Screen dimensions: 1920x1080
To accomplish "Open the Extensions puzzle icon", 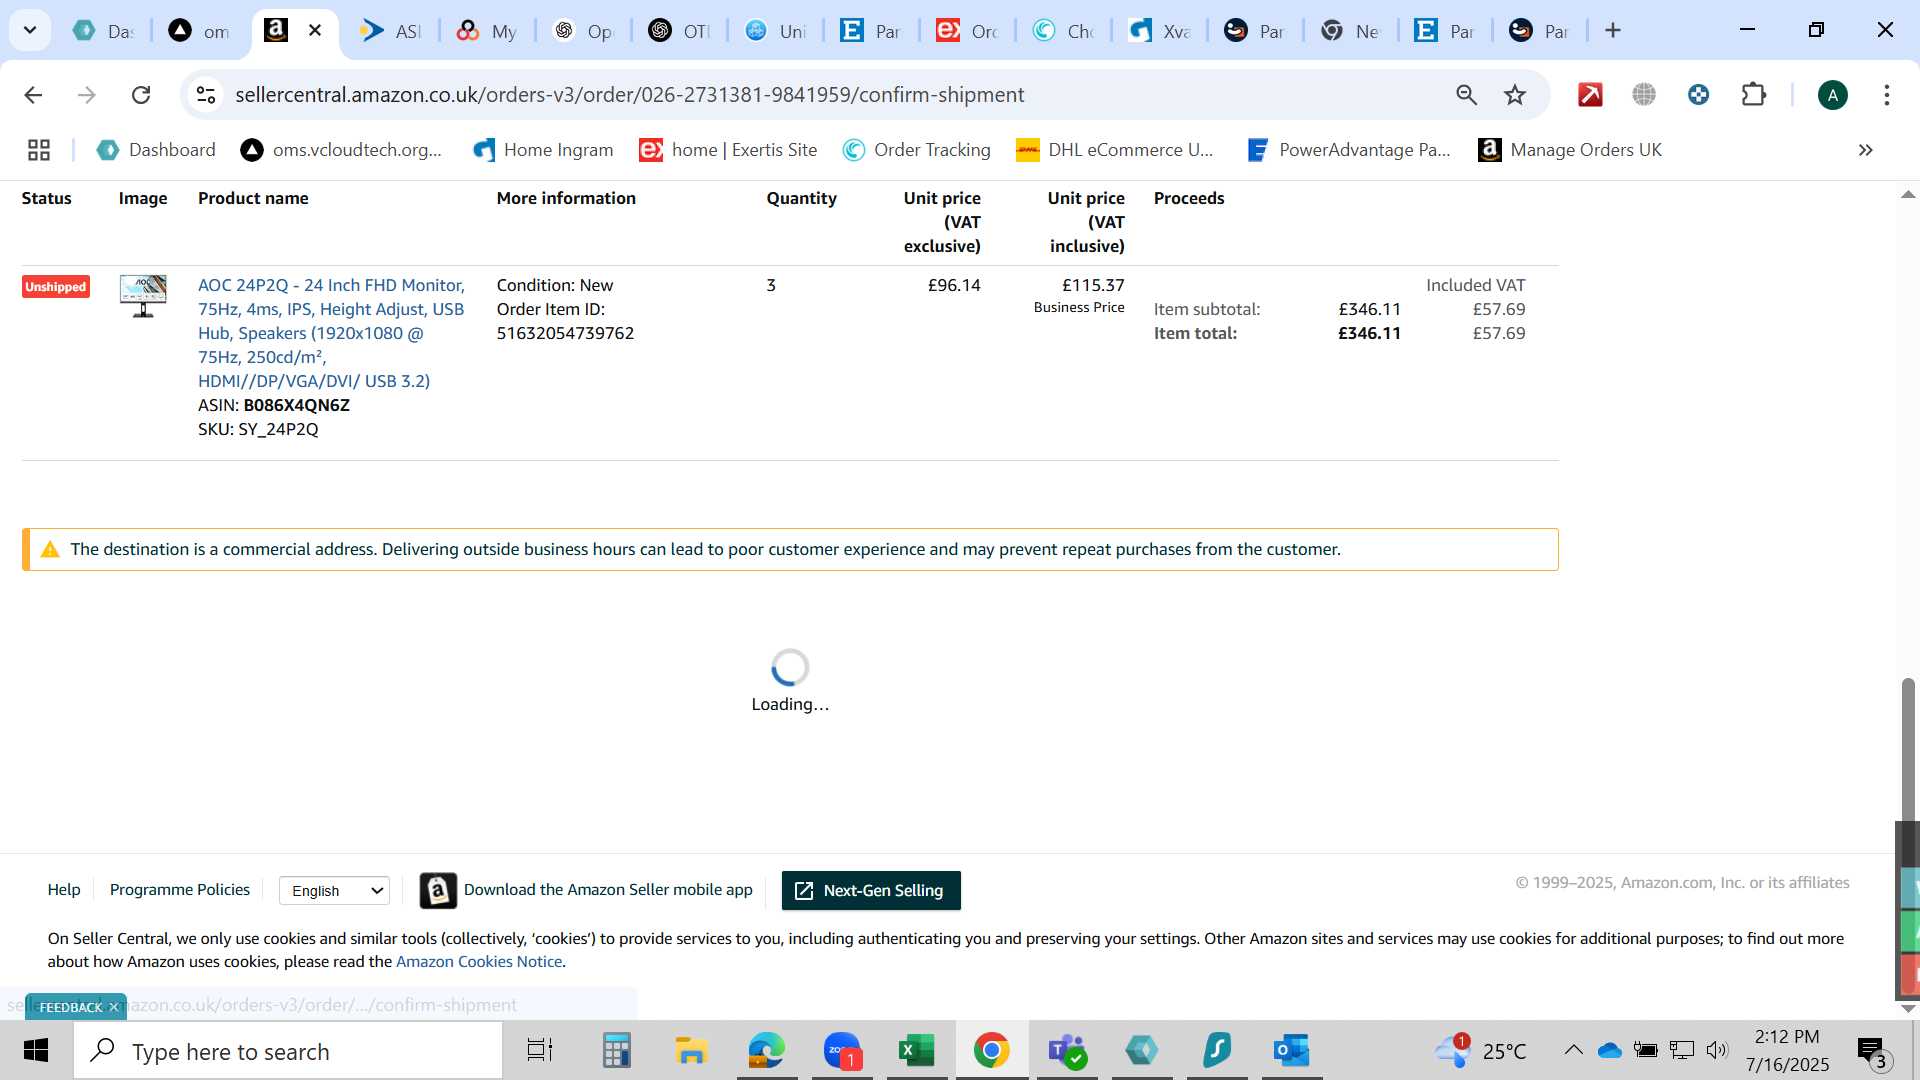I will click(1753, 95).
